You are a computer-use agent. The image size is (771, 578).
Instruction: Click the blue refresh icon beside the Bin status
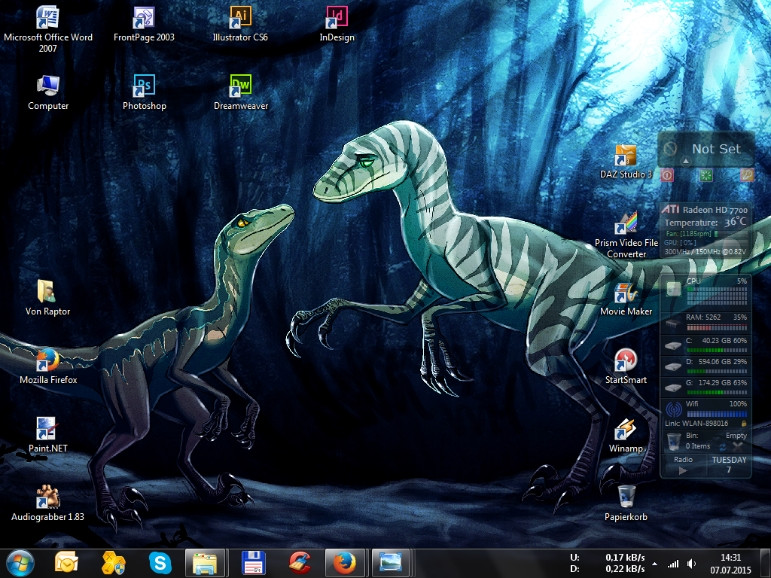click(722, 447)
